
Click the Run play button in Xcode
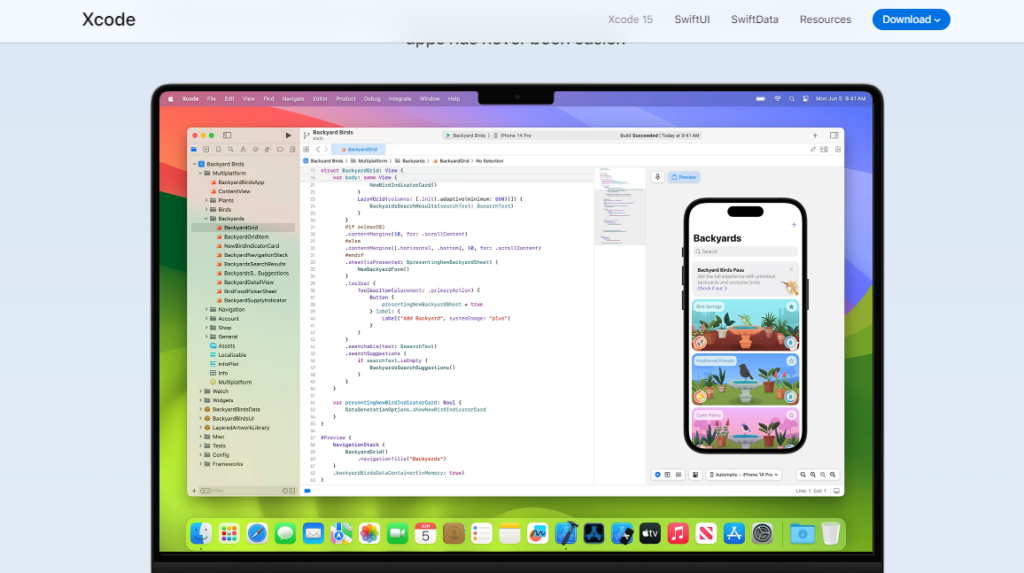(x=288, y=135)
